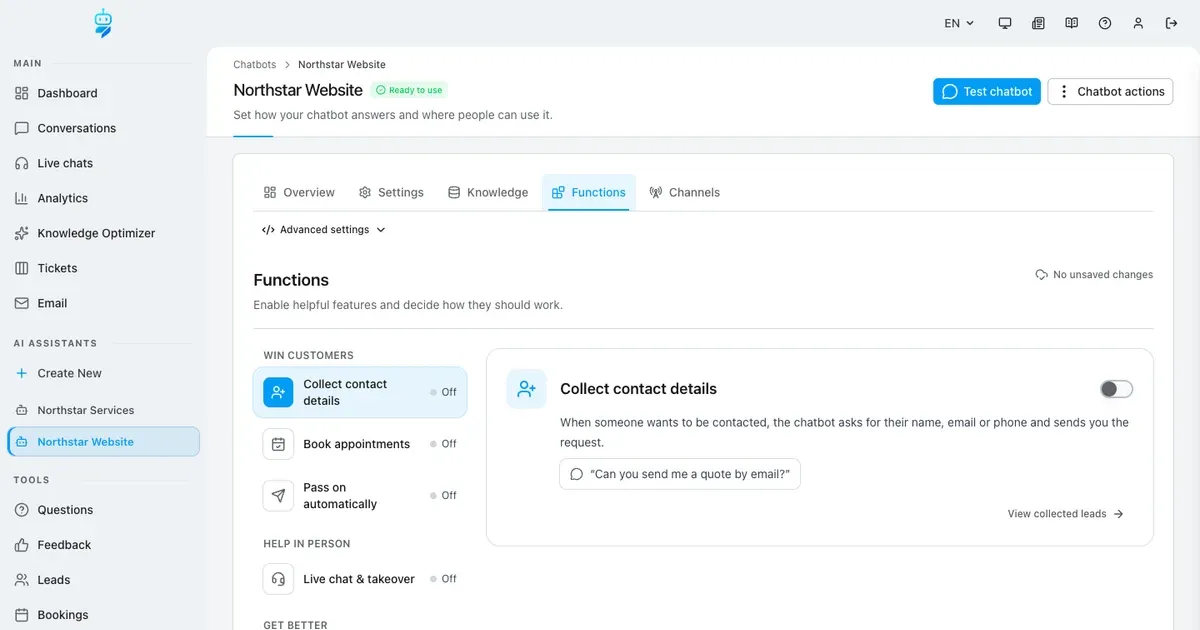The image size is (1200, 630).
Task: Click the HELP IN PERSON group label
Action: (x=307, y=544)
